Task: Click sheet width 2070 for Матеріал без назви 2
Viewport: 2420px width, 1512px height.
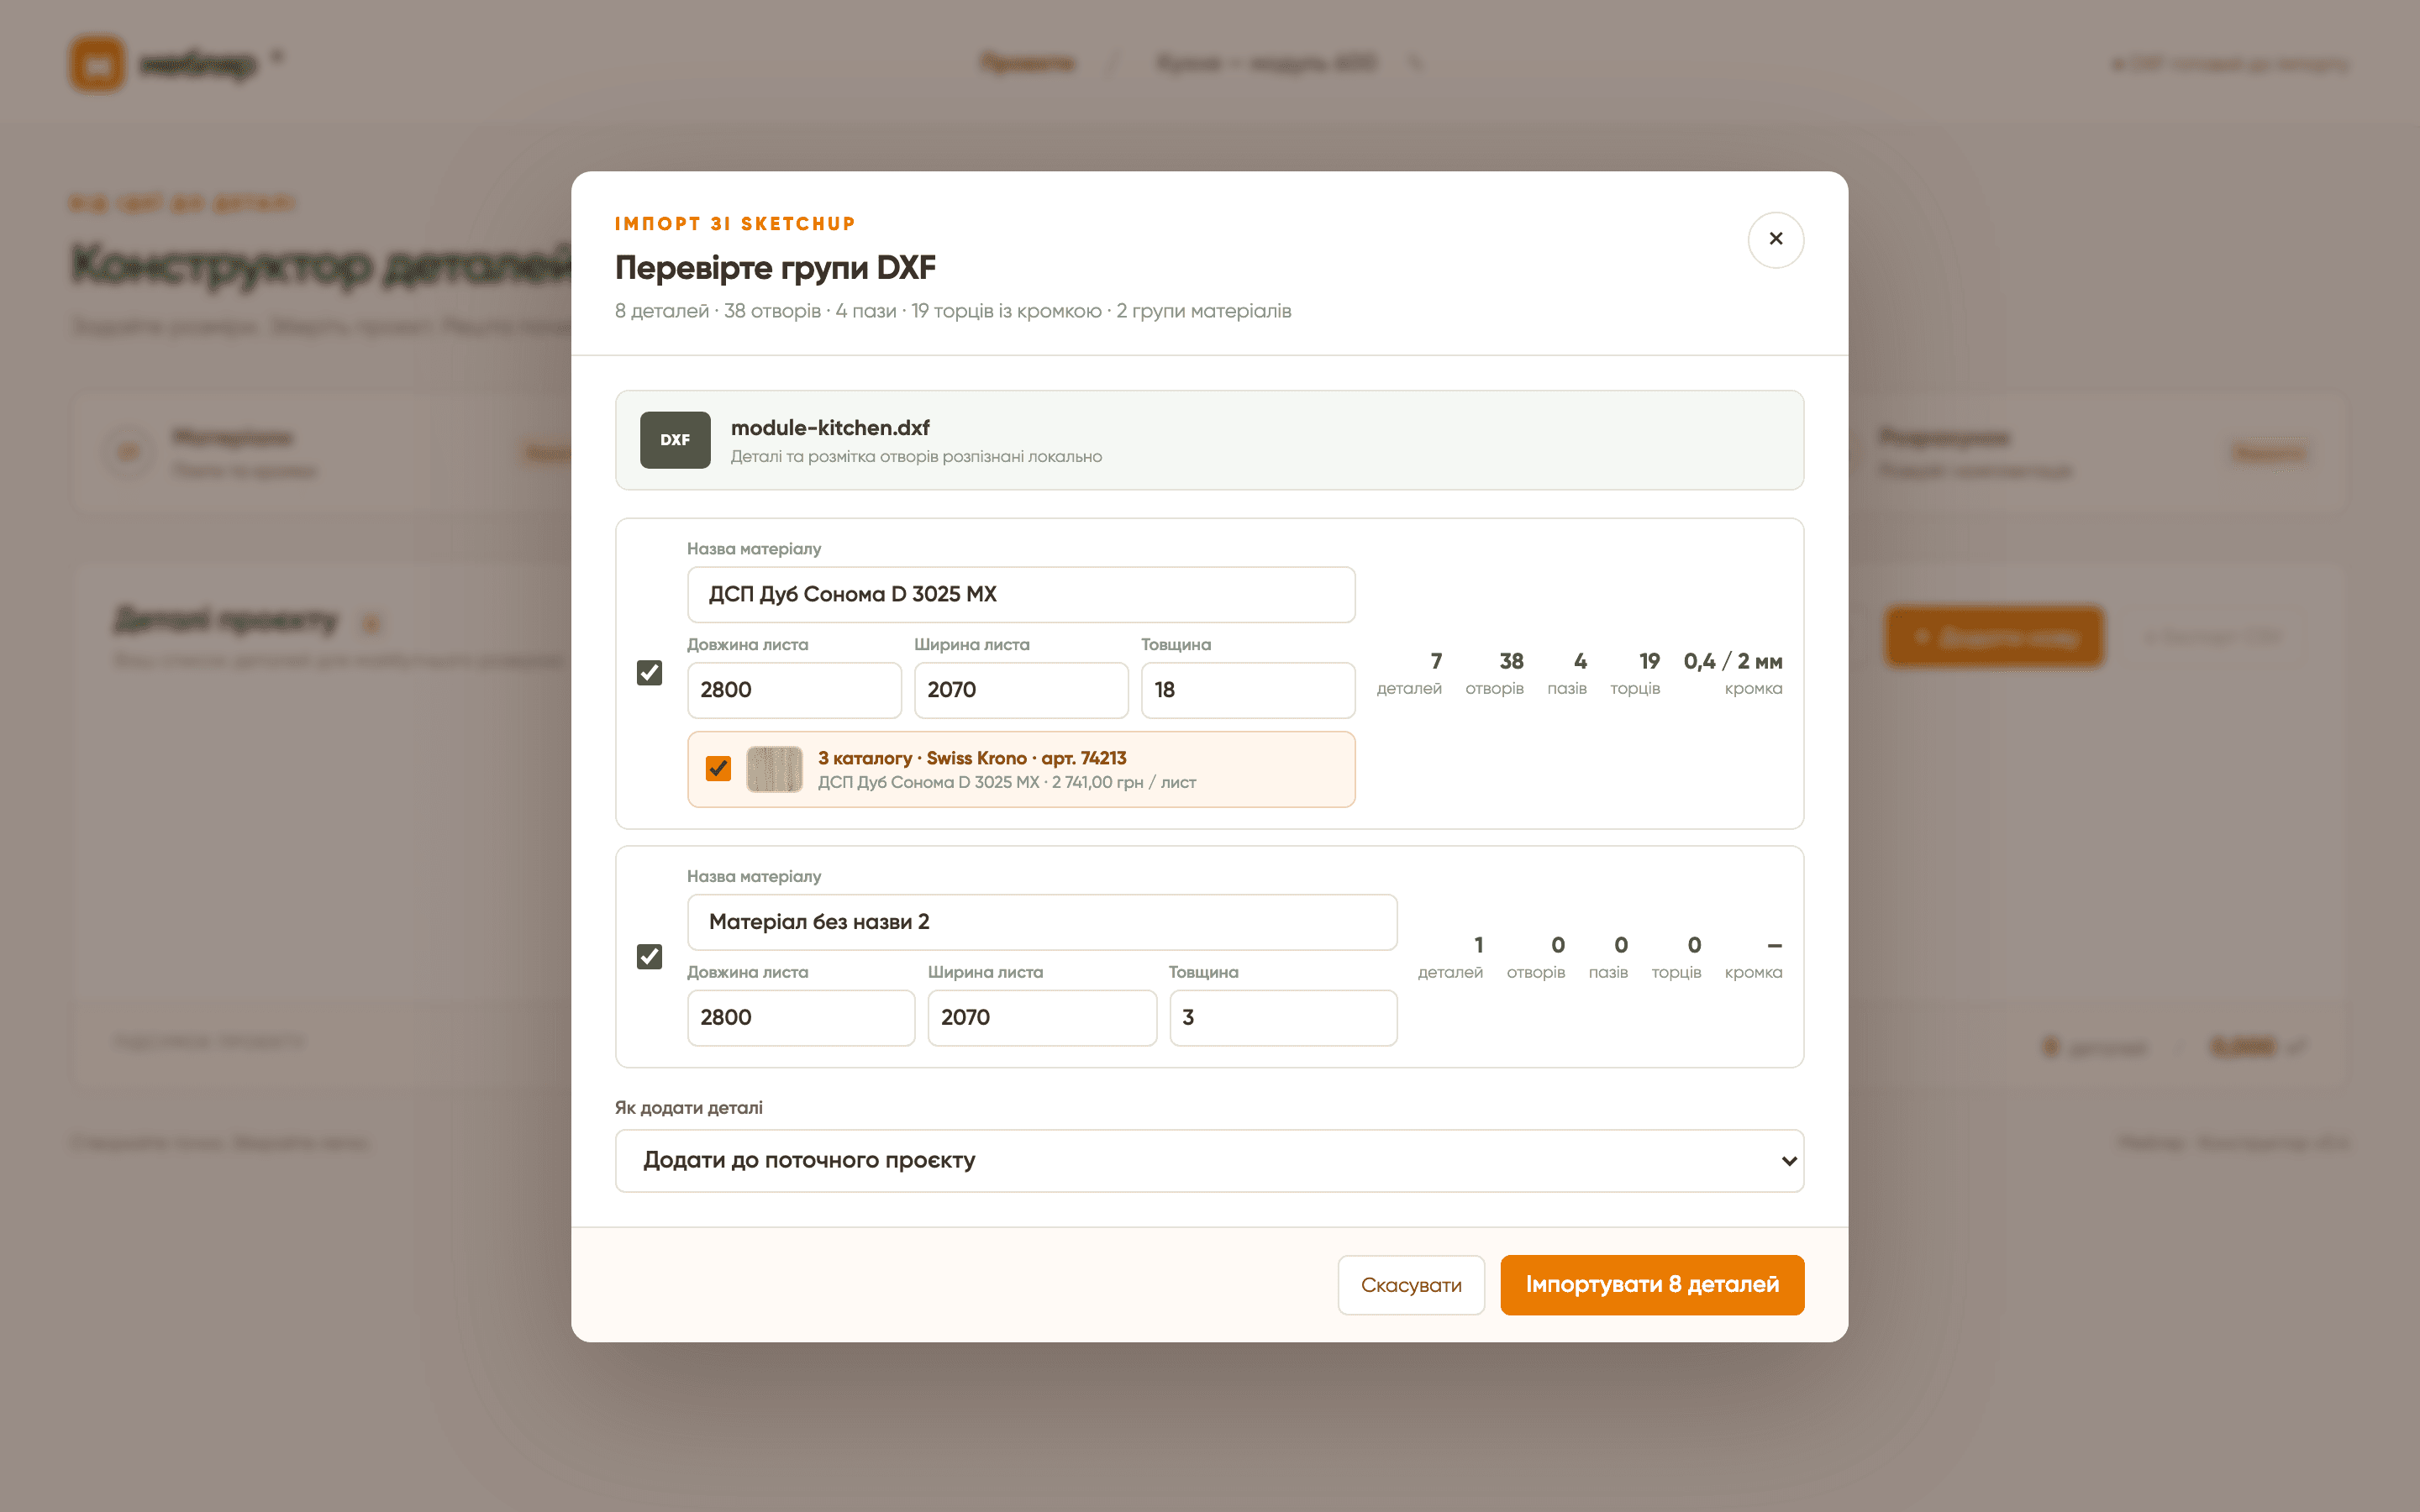Action: 1042,1018
